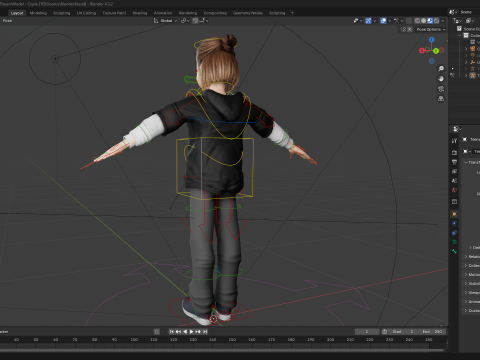480x360 pixels.
Task: Open the Scene properties tab icon
Action: 454,180
